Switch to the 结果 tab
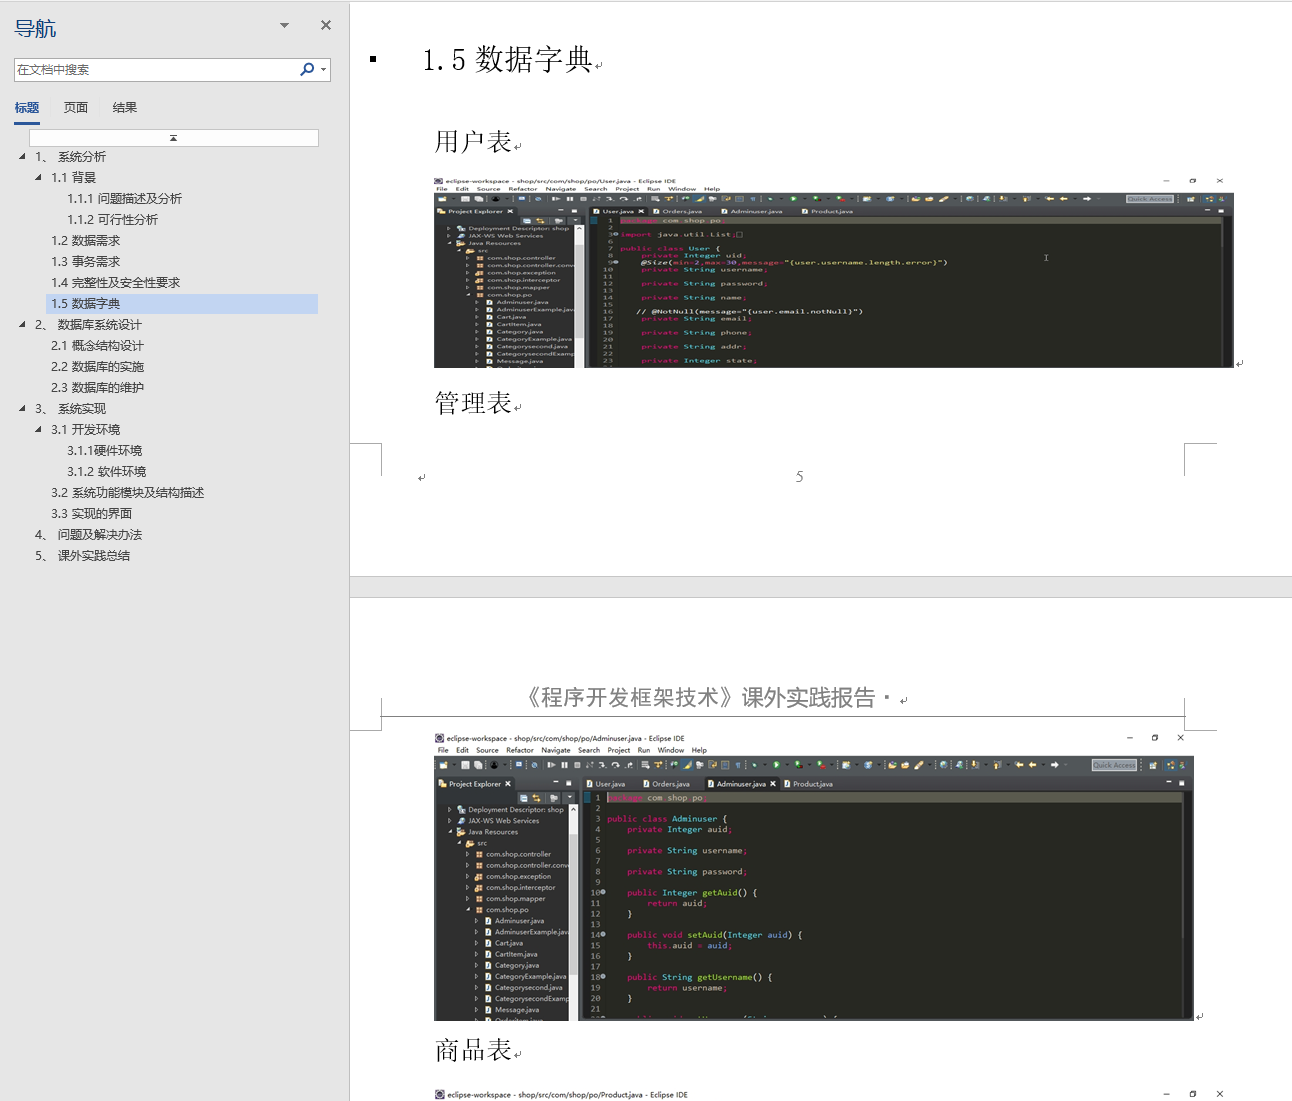The height and width of the screenshot is (1101, 1292). 124,107
